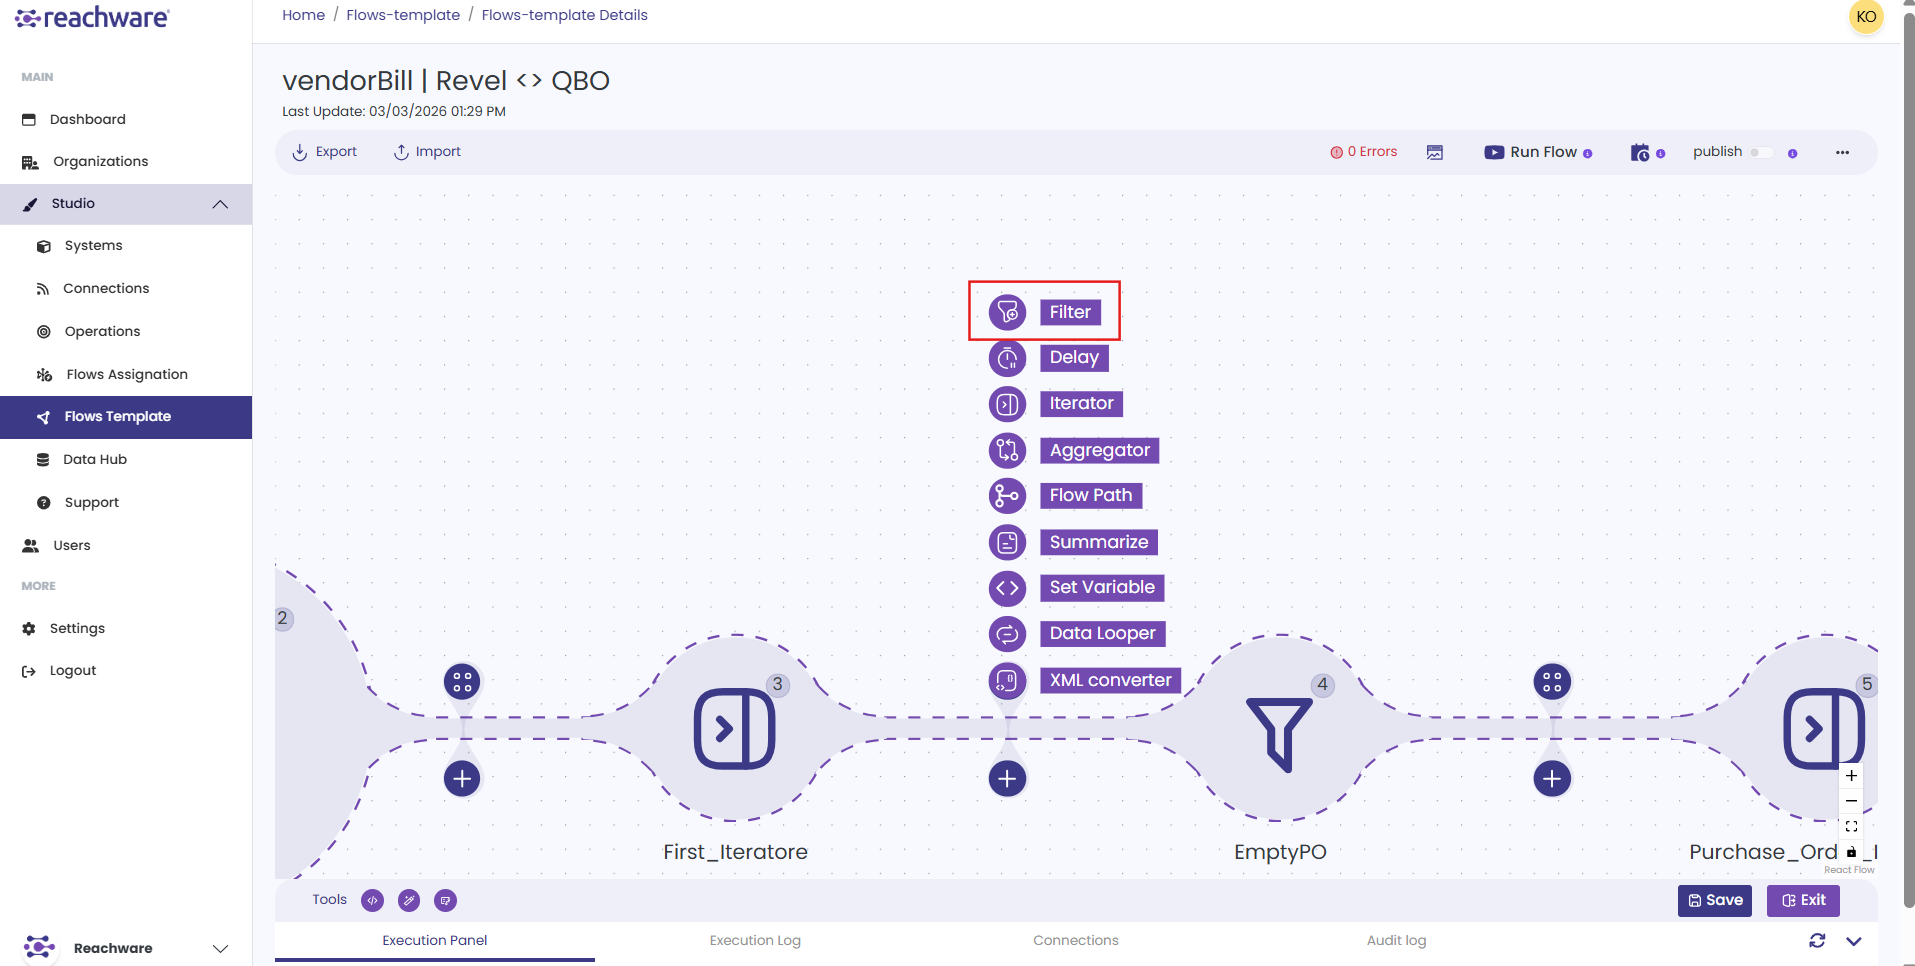Screen dimensions: 1915x966
Task: Open the three-dots more options menu
Action: pyautogui.click(x=1842, y=152)
